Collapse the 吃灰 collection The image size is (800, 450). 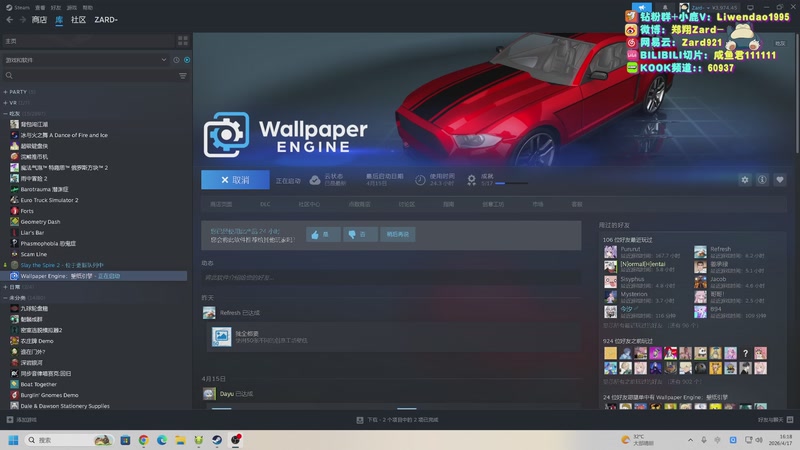[x=24, y=113]
